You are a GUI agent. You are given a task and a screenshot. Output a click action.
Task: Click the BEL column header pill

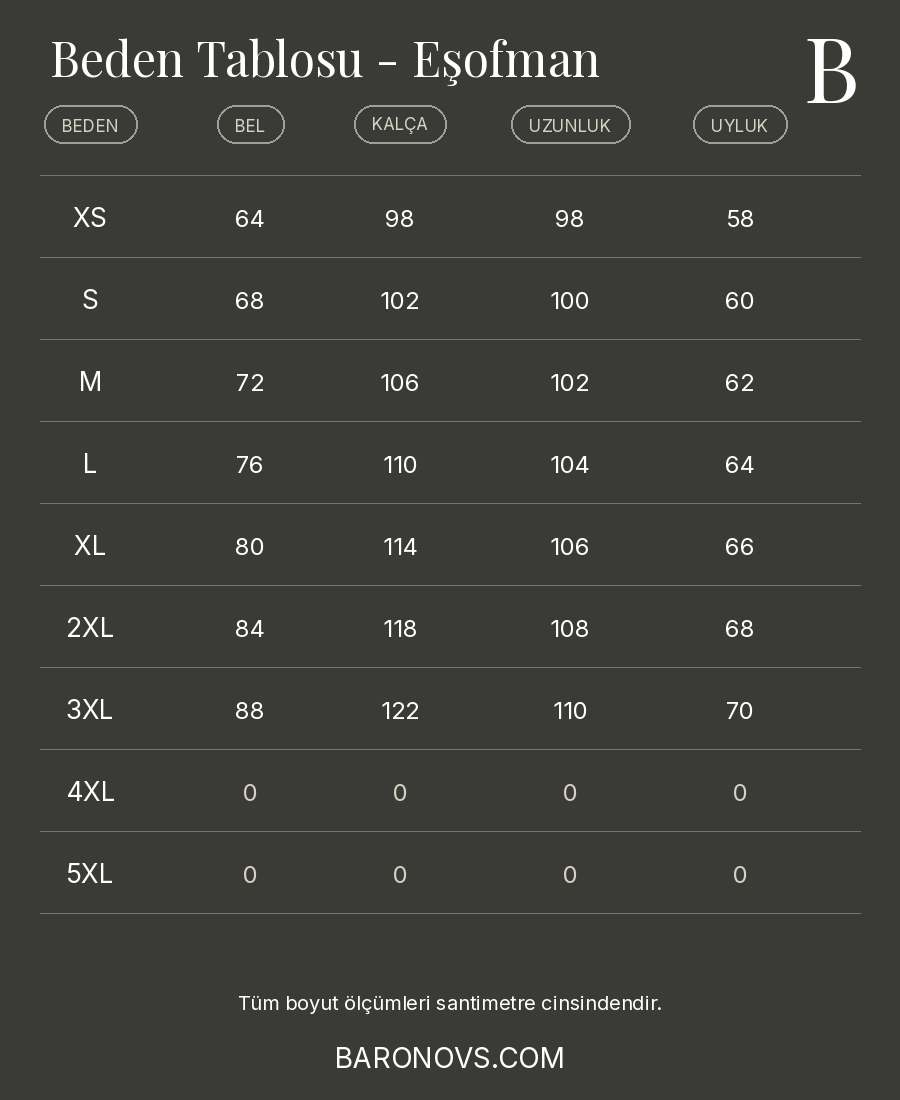pos(250,125)
